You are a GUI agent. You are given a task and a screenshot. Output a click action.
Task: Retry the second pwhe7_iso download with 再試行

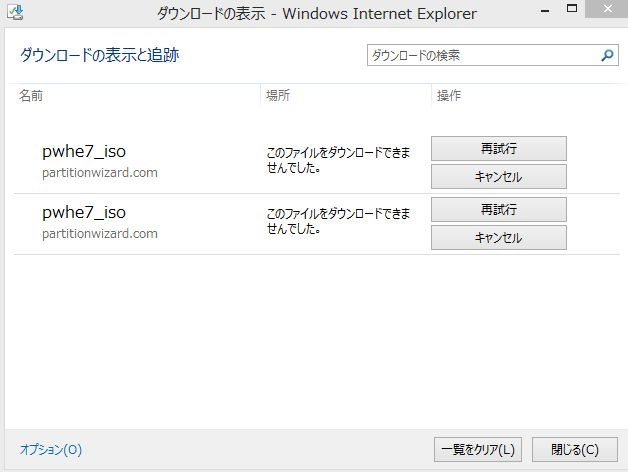coord(499,210)
